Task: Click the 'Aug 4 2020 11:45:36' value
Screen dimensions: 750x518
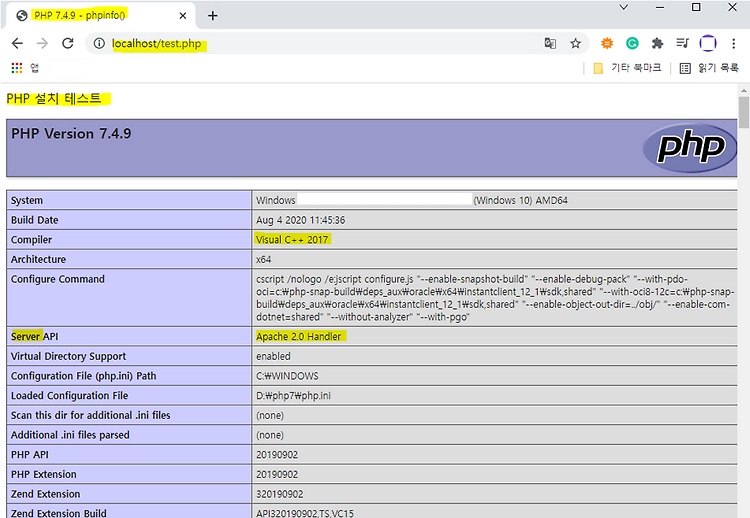Action: 300,220
